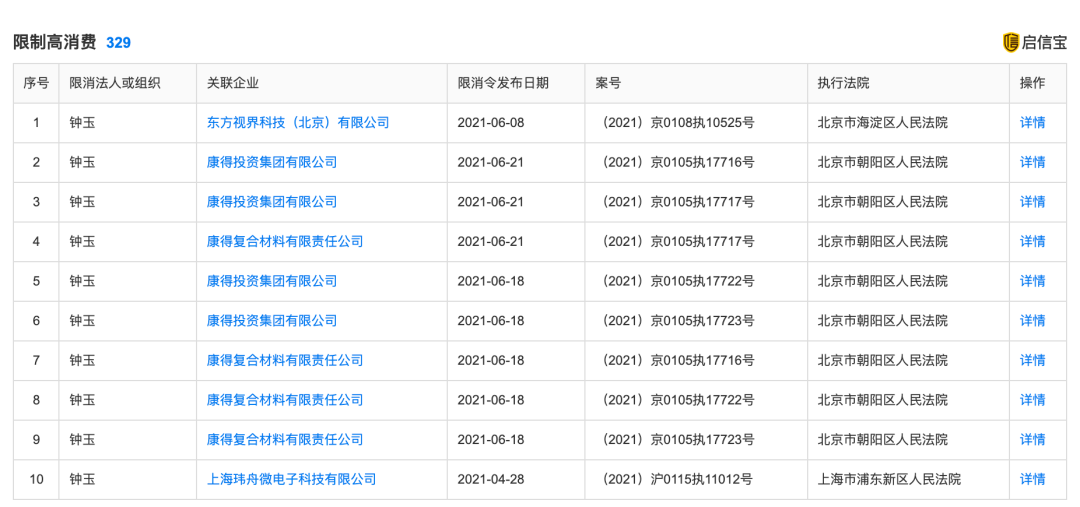View 详情 for row 1
Viewport: 1080px width, 507px height.
tap(1032, 123)
